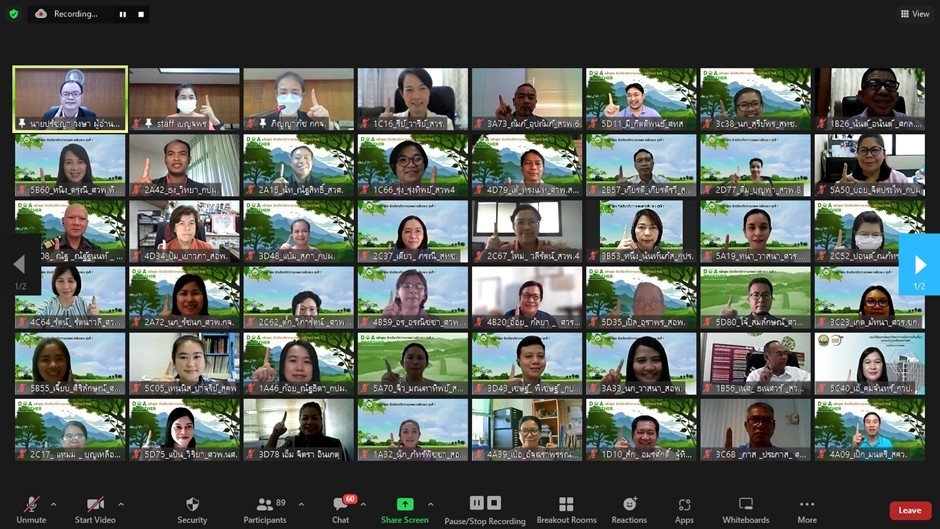The height and width of the screenshot is (529, 940).
Task: Open the Apps panel
Action: (x=684, y=510)
